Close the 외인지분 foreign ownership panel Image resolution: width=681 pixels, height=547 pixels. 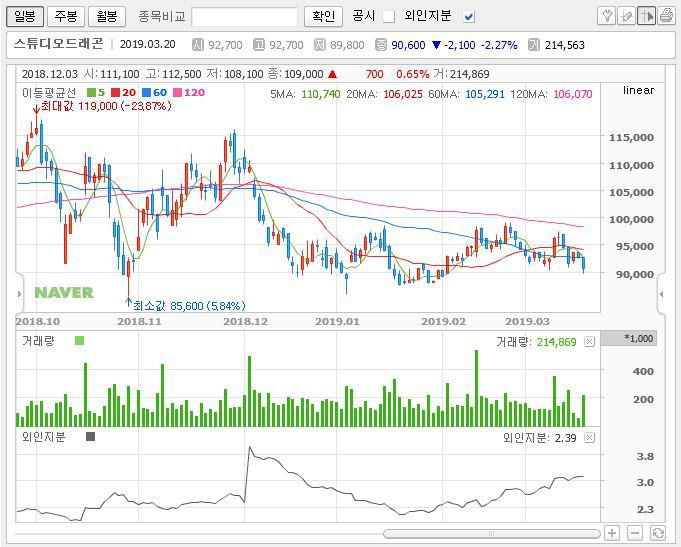[x=589, y=438]
